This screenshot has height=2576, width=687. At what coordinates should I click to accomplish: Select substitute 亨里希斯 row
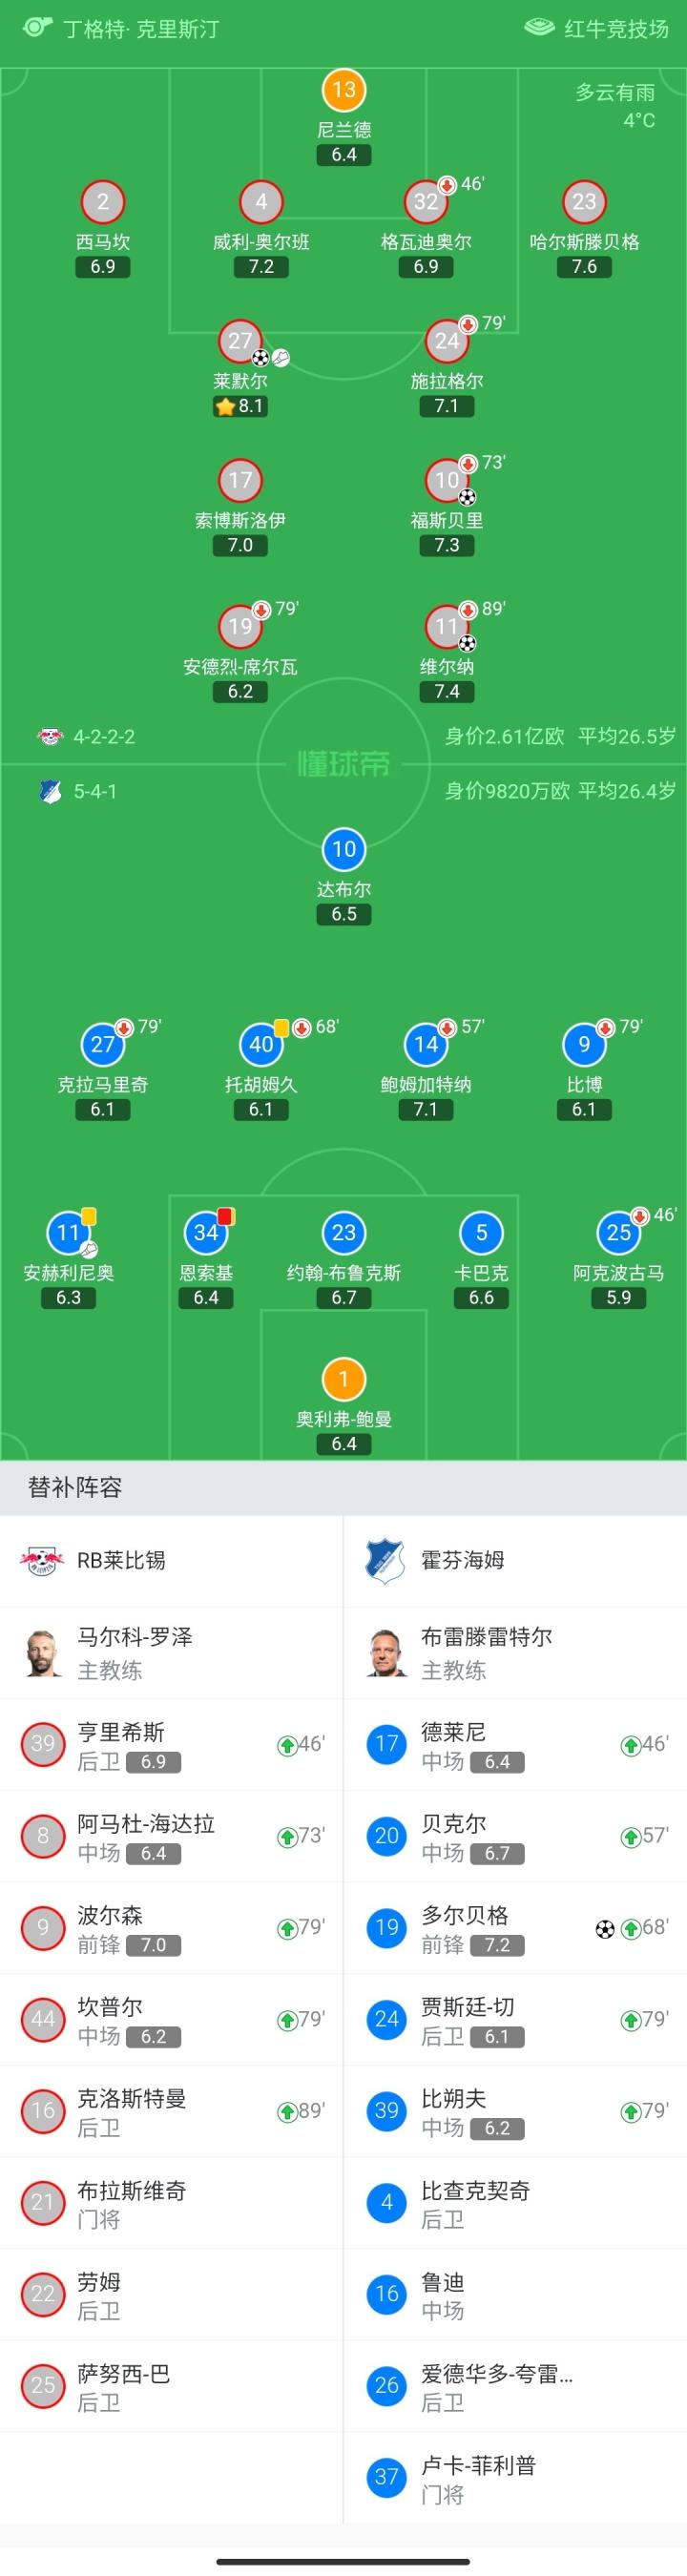171,1745
